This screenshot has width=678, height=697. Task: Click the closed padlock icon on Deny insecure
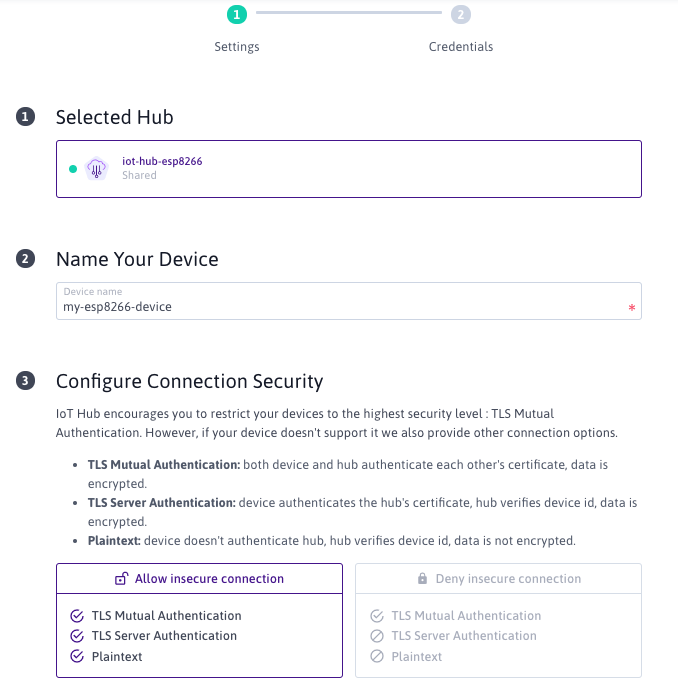424,579
